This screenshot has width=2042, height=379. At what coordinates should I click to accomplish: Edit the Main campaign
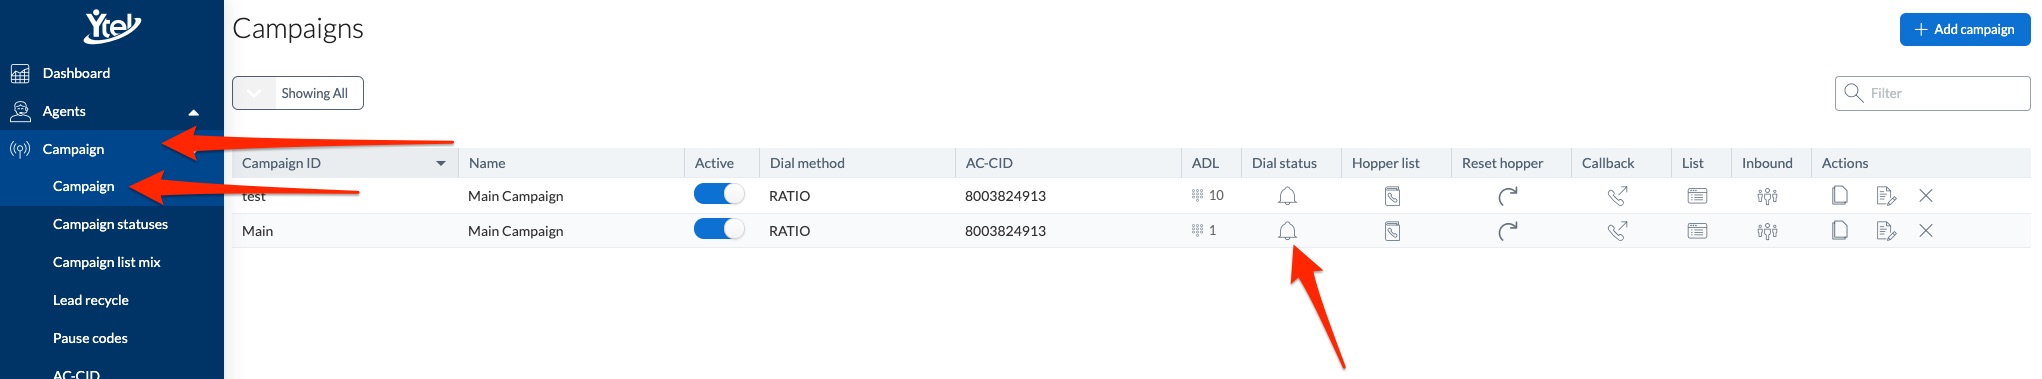pos(1886,231)
